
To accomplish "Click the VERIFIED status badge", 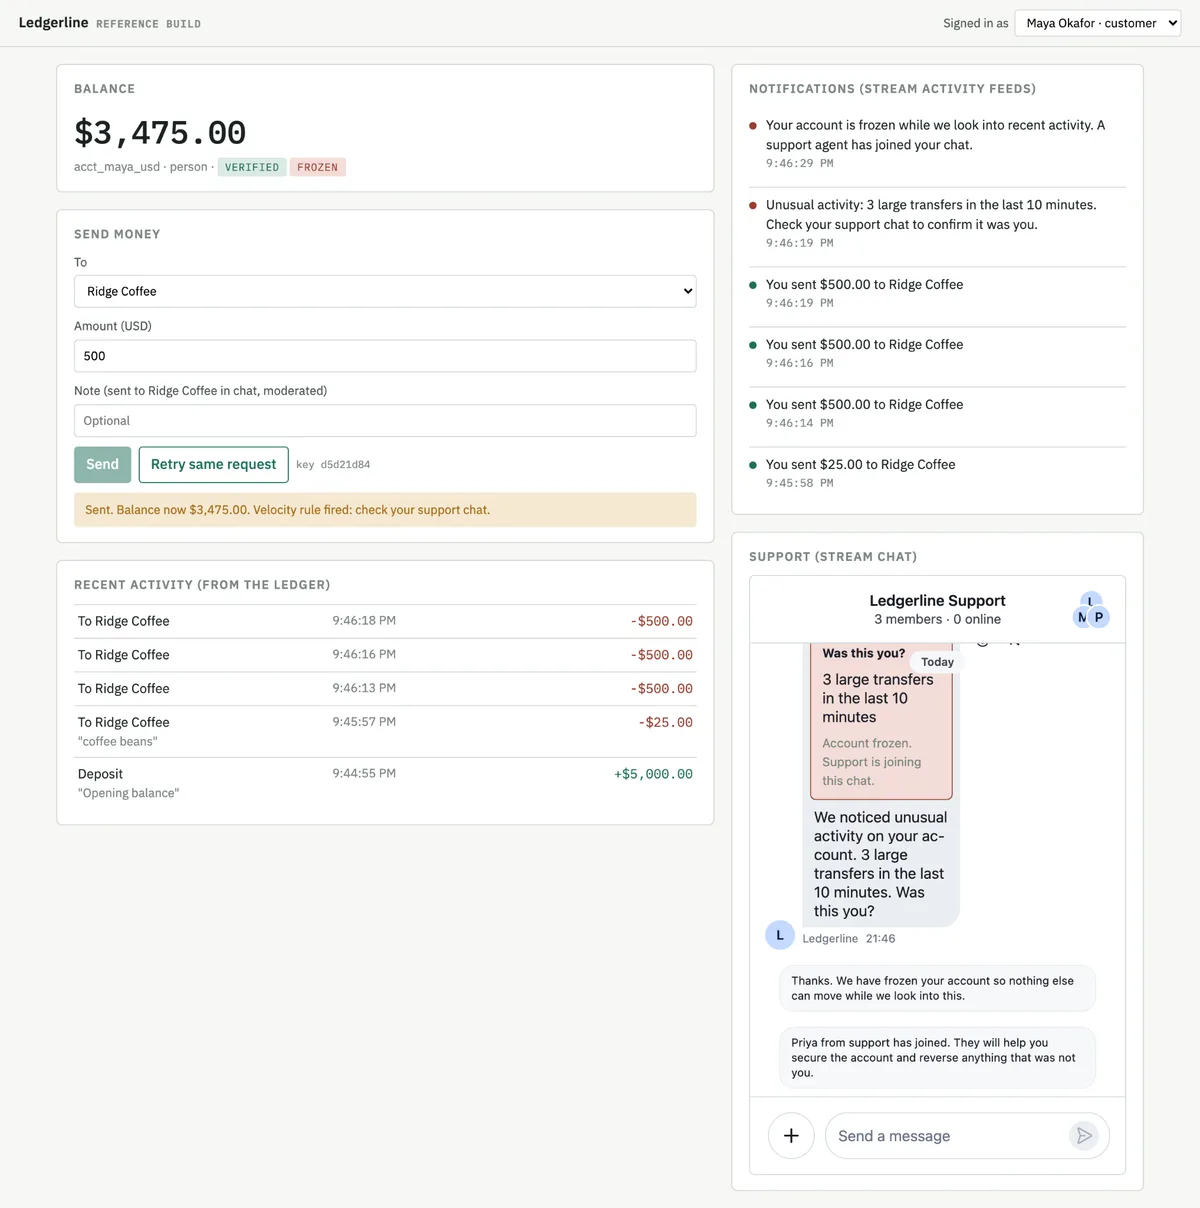I will coord(252,167).
